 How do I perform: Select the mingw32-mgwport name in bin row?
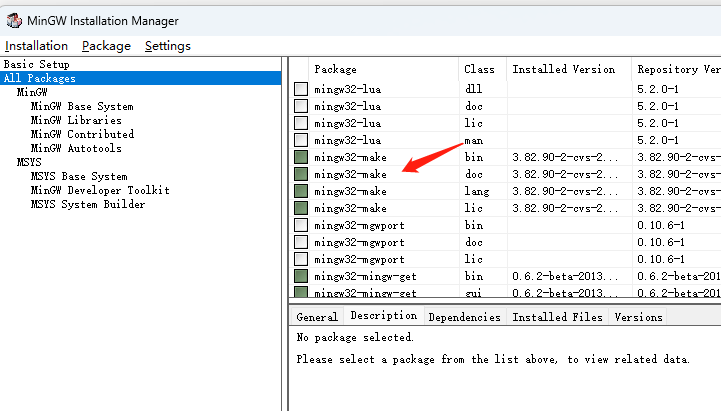359,225
